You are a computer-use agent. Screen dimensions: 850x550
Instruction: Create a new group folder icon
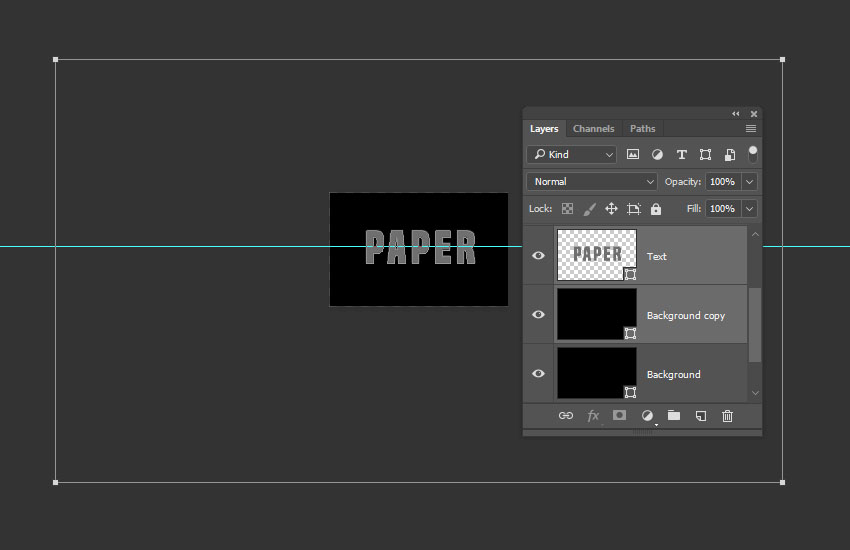coord(674,415)
